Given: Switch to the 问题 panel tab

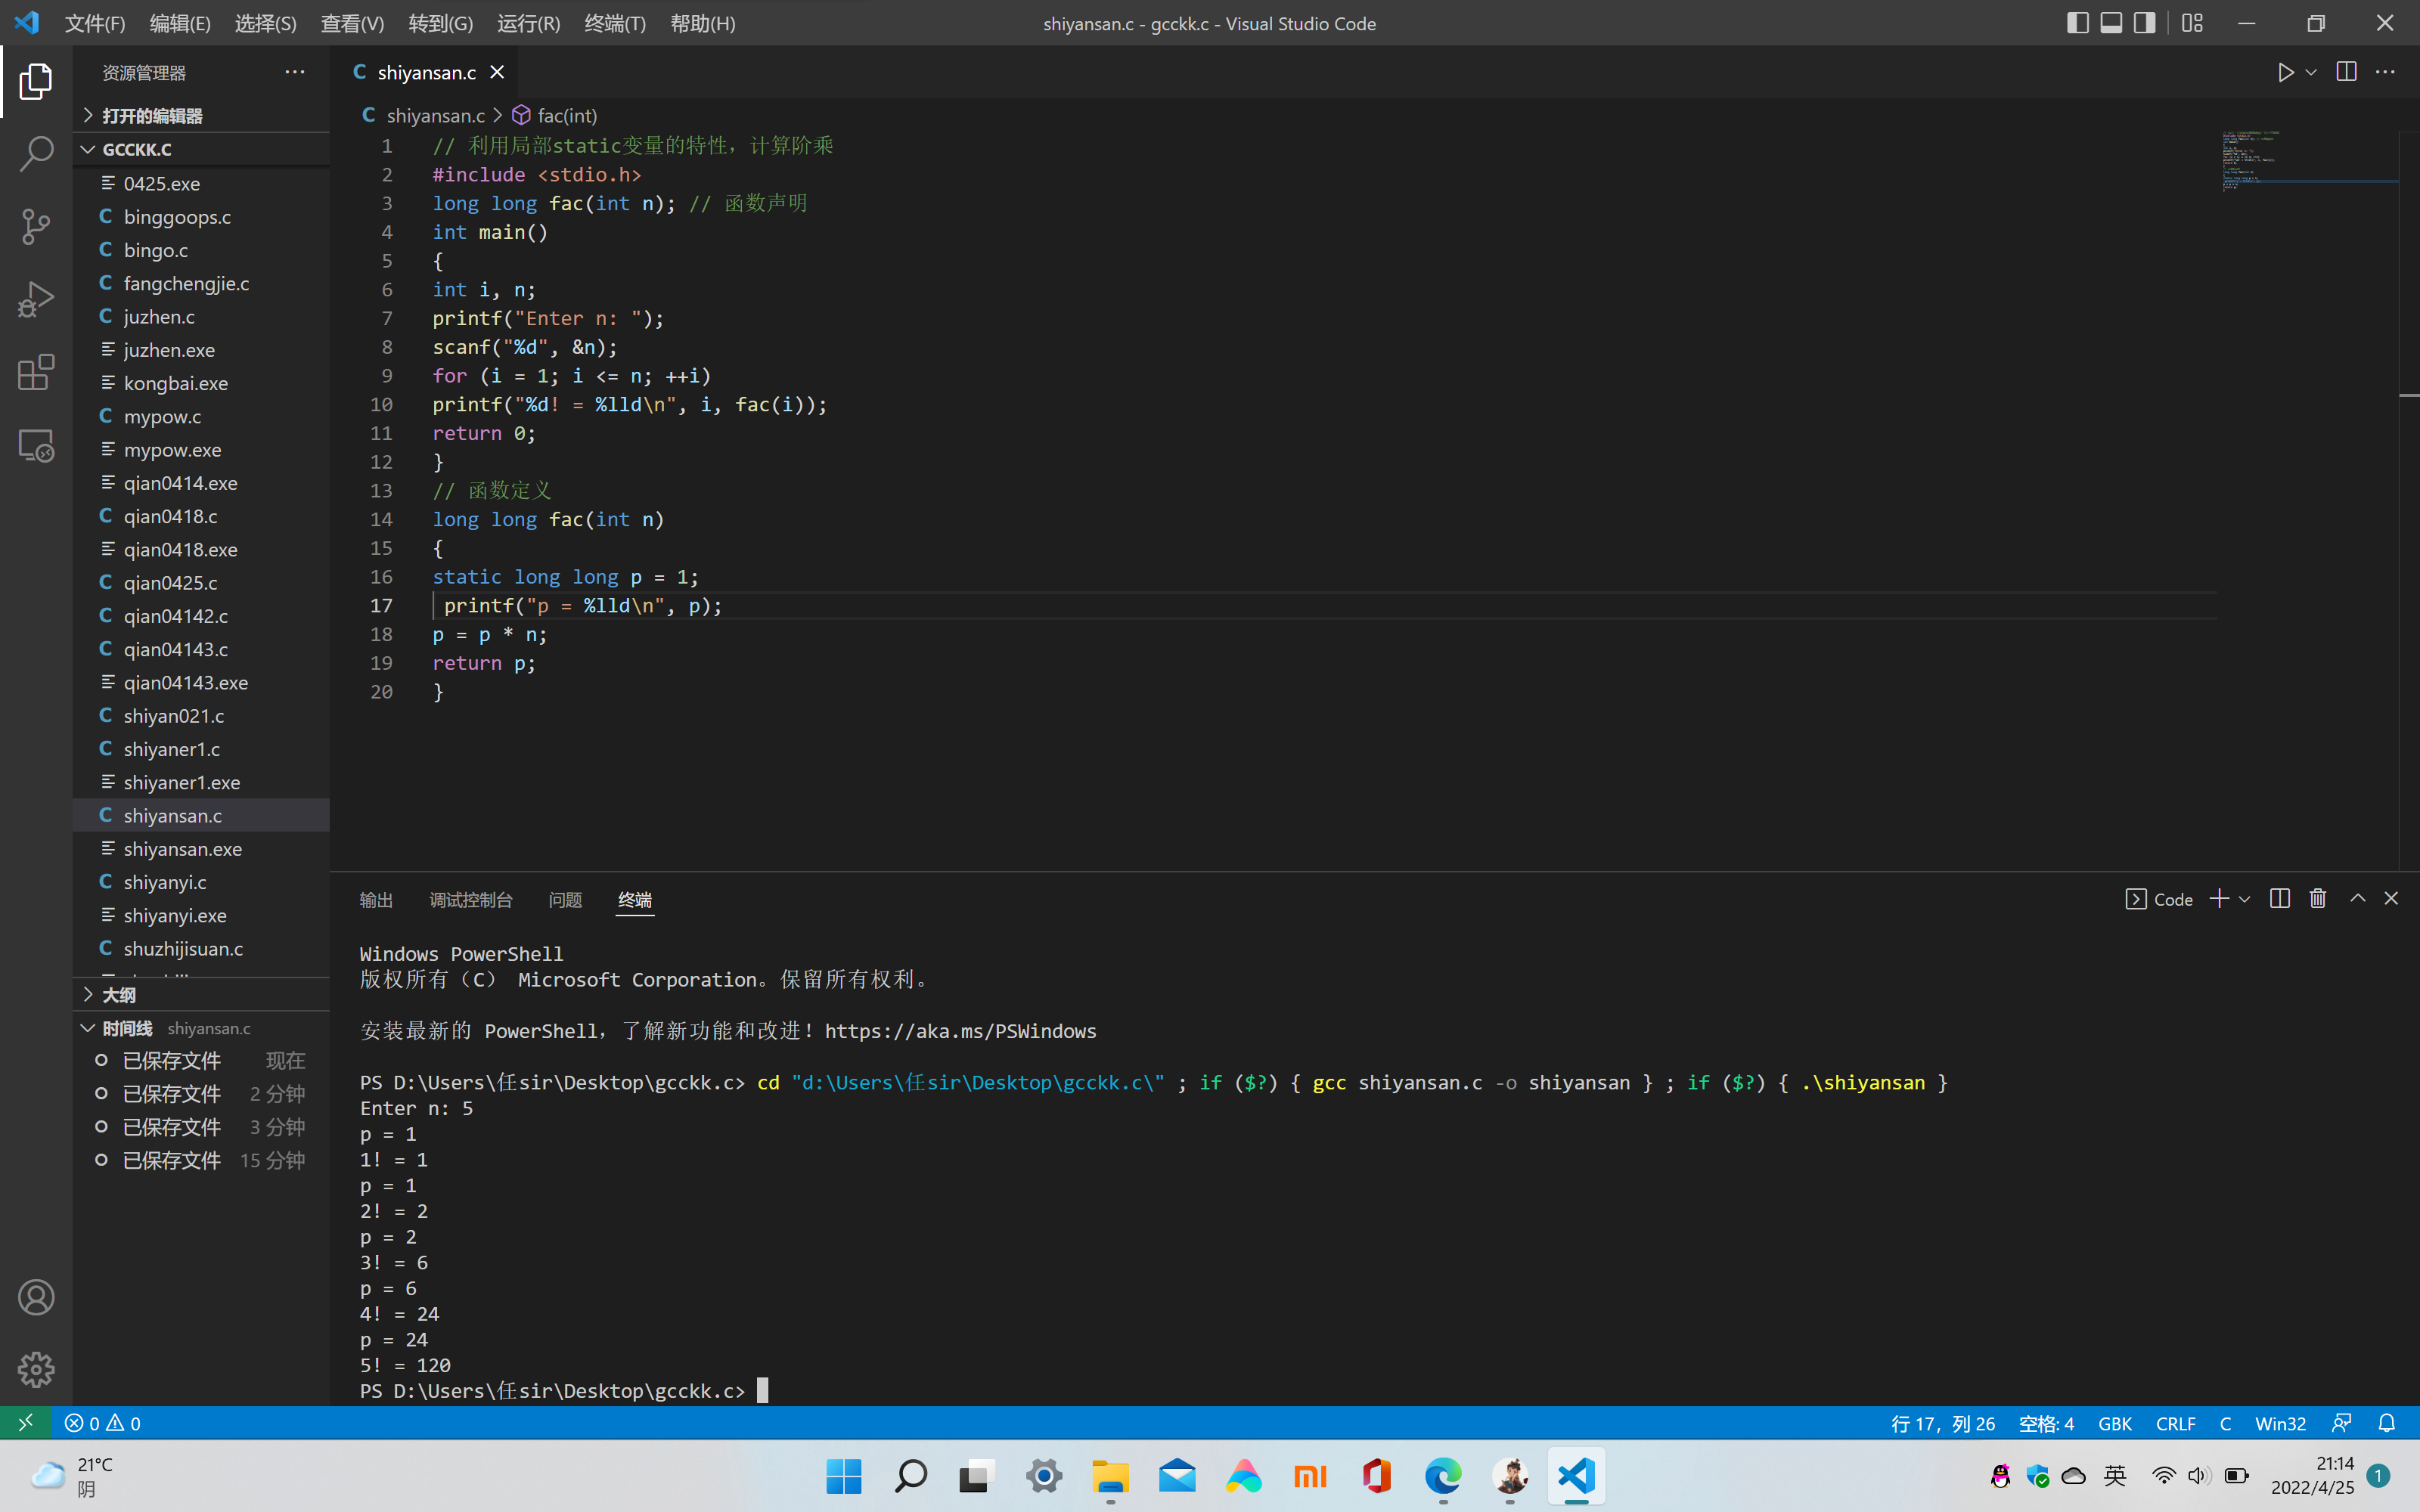Looking at the screenshot, I should tap(565, 899).
